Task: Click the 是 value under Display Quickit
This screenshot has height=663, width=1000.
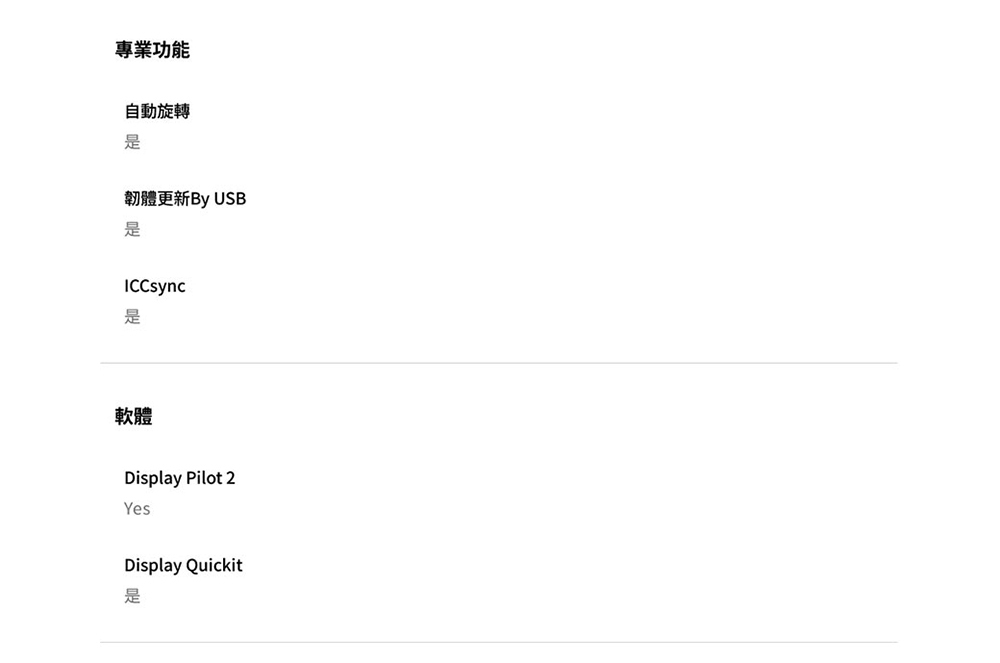Action: (132, 596)
